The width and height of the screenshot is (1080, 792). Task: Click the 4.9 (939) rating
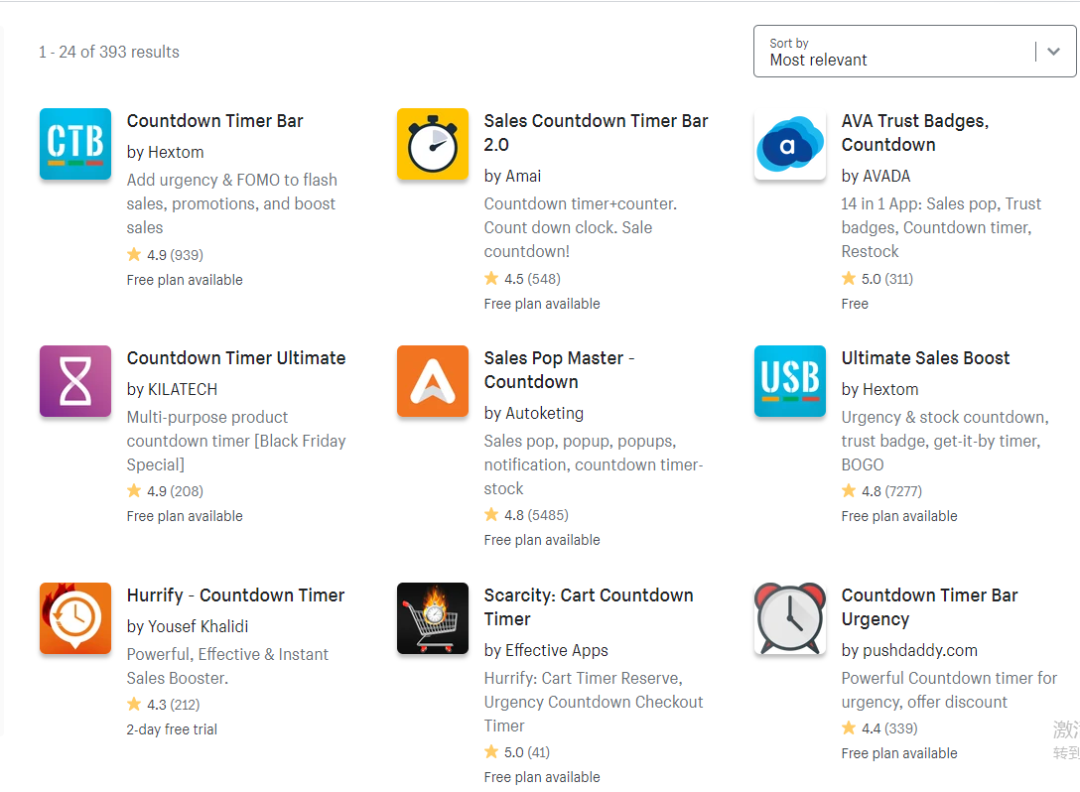(165, 255)
